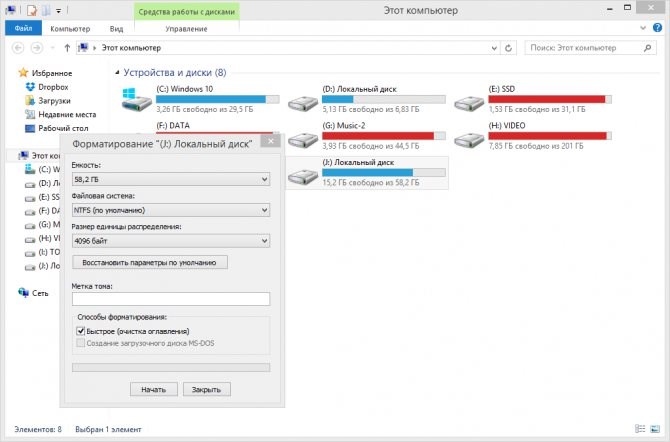670x442 pixels.
Task: Click restore default parameters button
Action: click(x=150, y=262)
